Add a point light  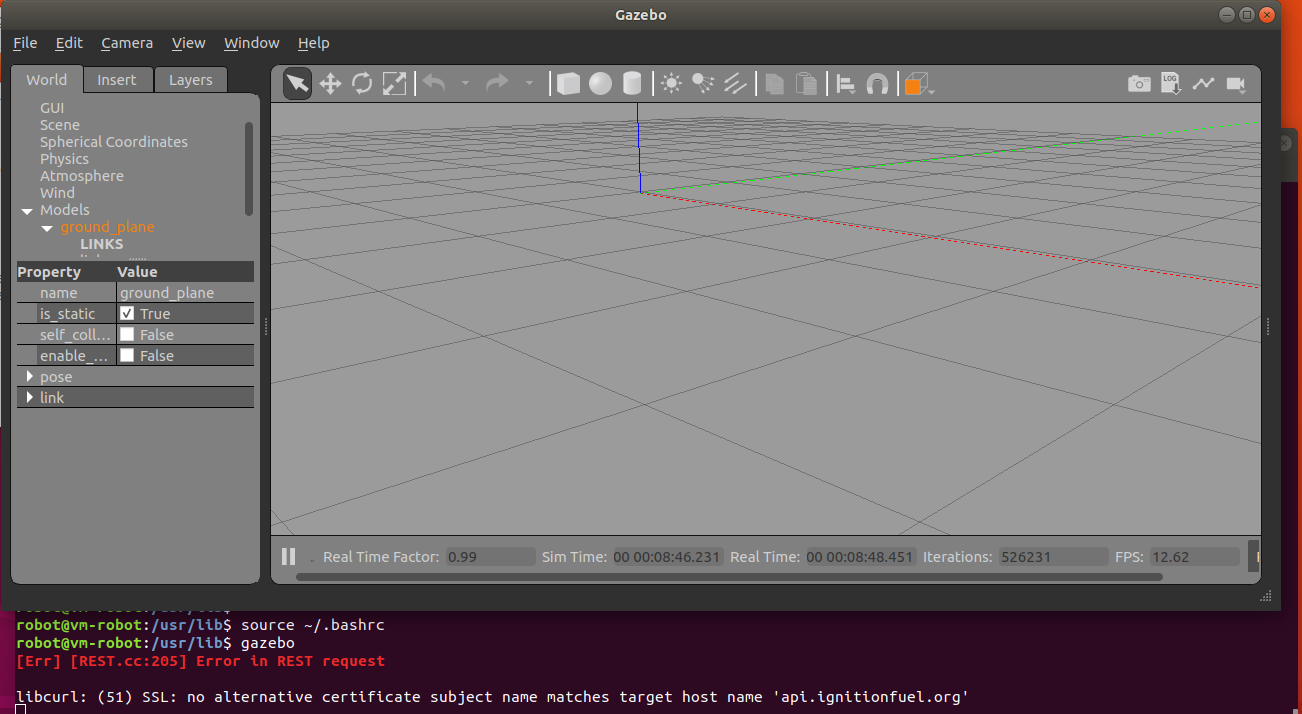click(x=672, y=84)
